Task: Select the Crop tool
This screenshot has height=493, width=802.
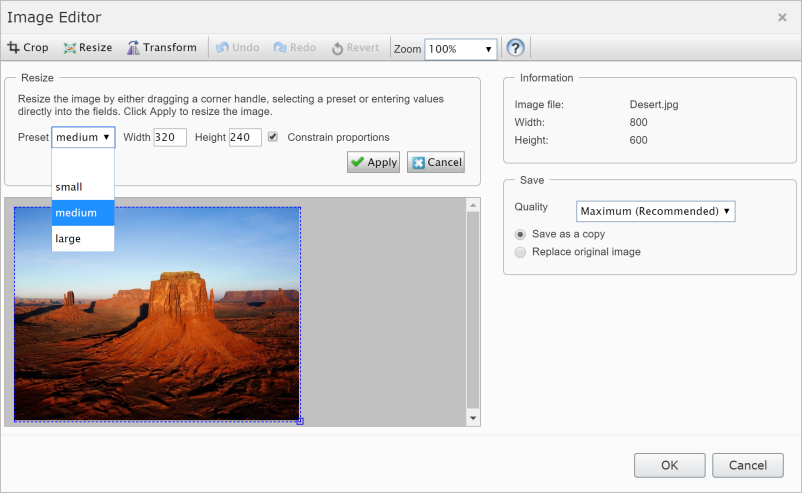Action: tap(28, 48)
